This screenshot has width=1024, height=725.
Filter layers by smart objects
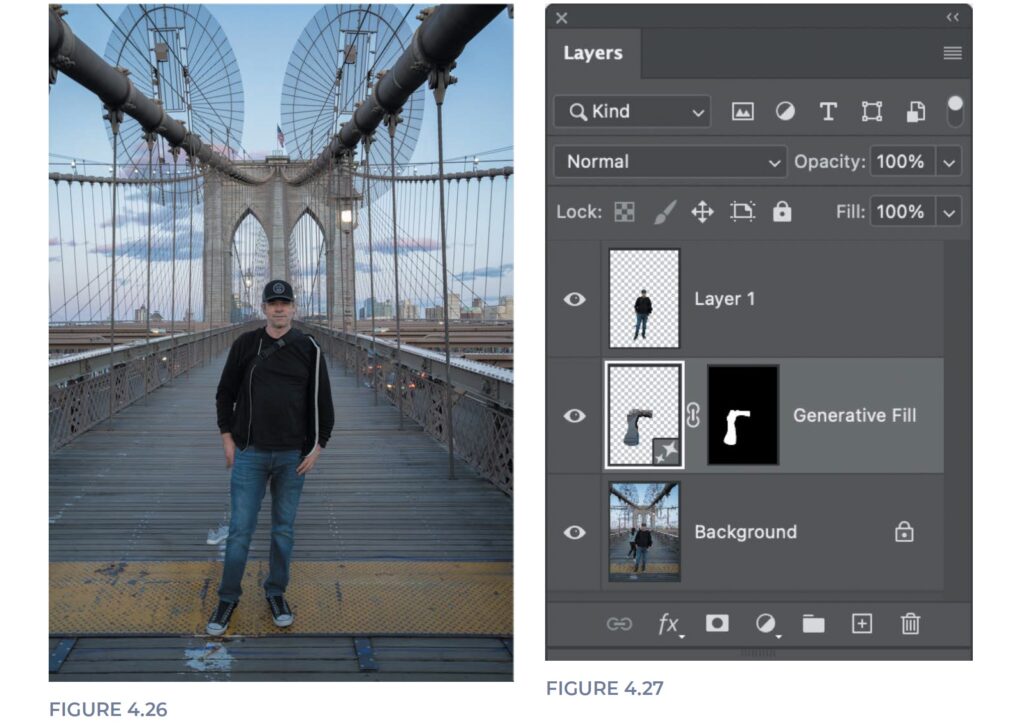(915, 112)
